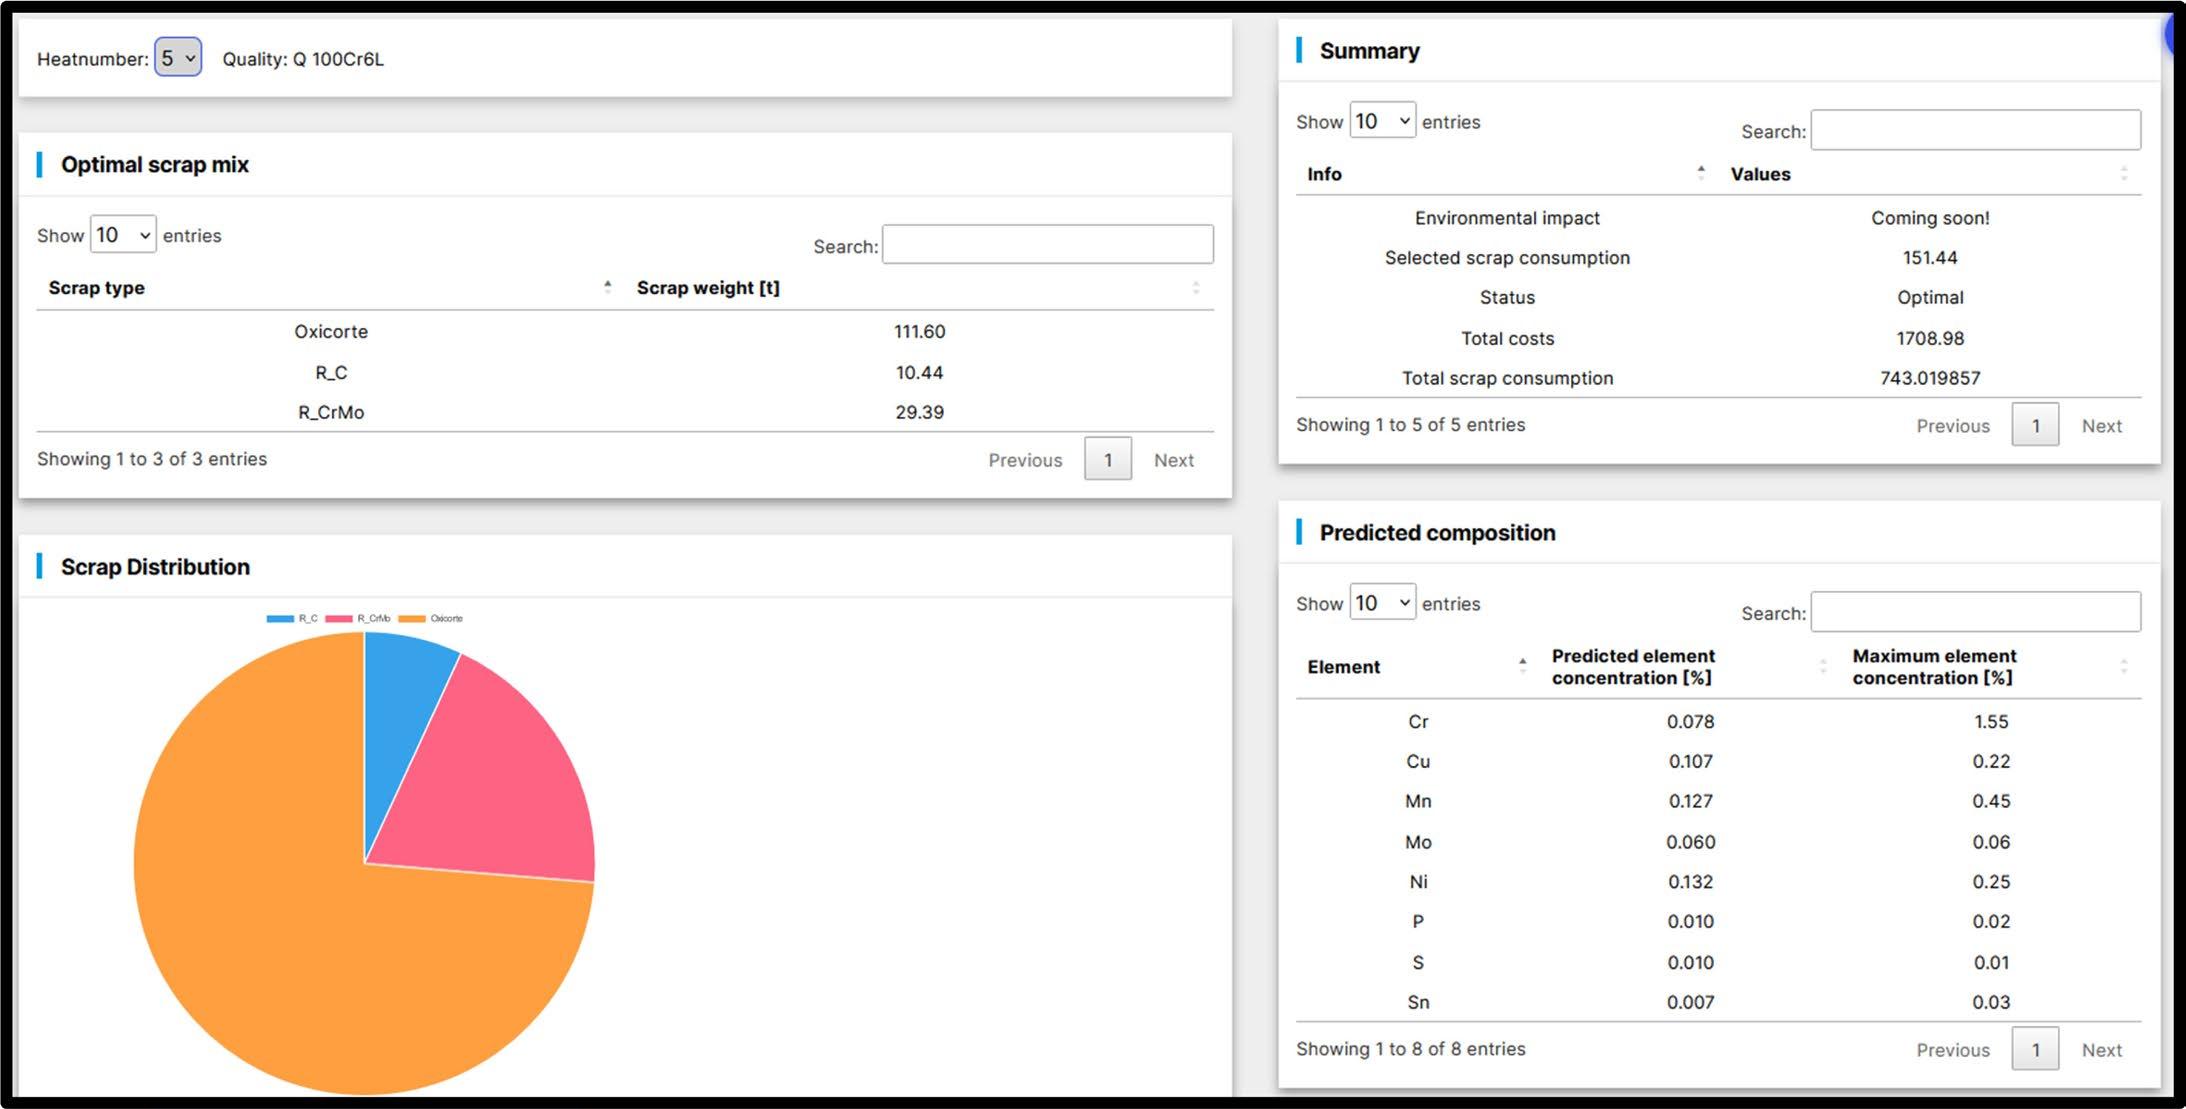Go to page 1 in Summary pagination

point(2034,426)
